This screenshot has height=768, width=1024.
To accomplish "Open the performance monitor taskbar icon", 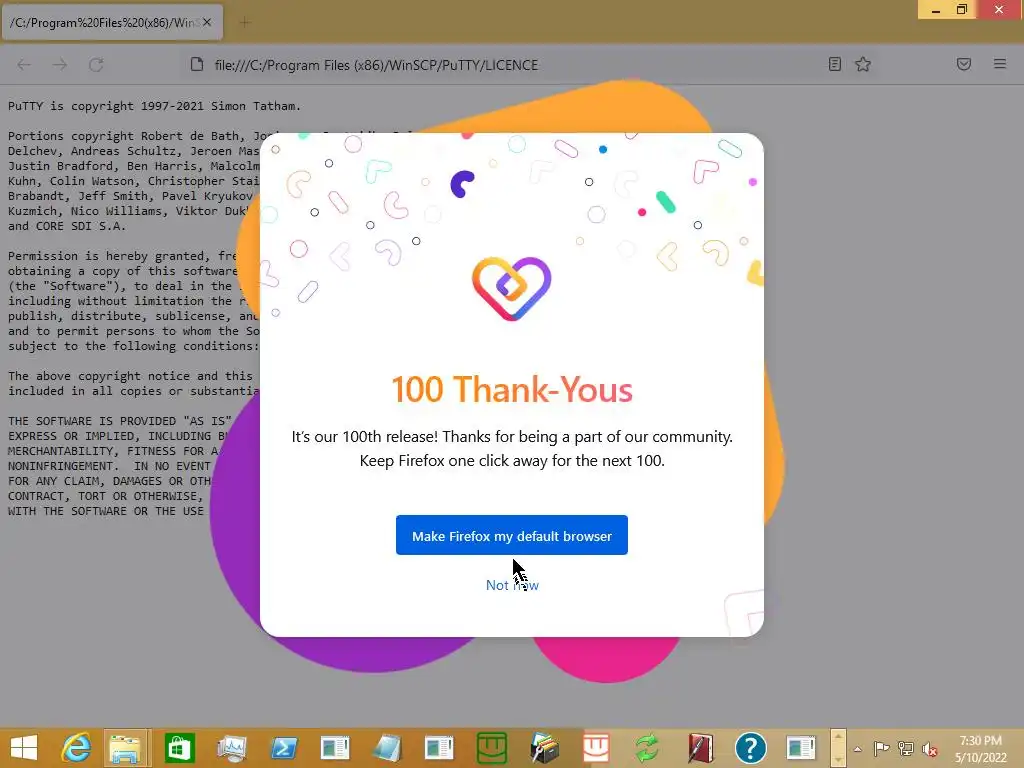I will pyautogui.click(x=232, y=748).
